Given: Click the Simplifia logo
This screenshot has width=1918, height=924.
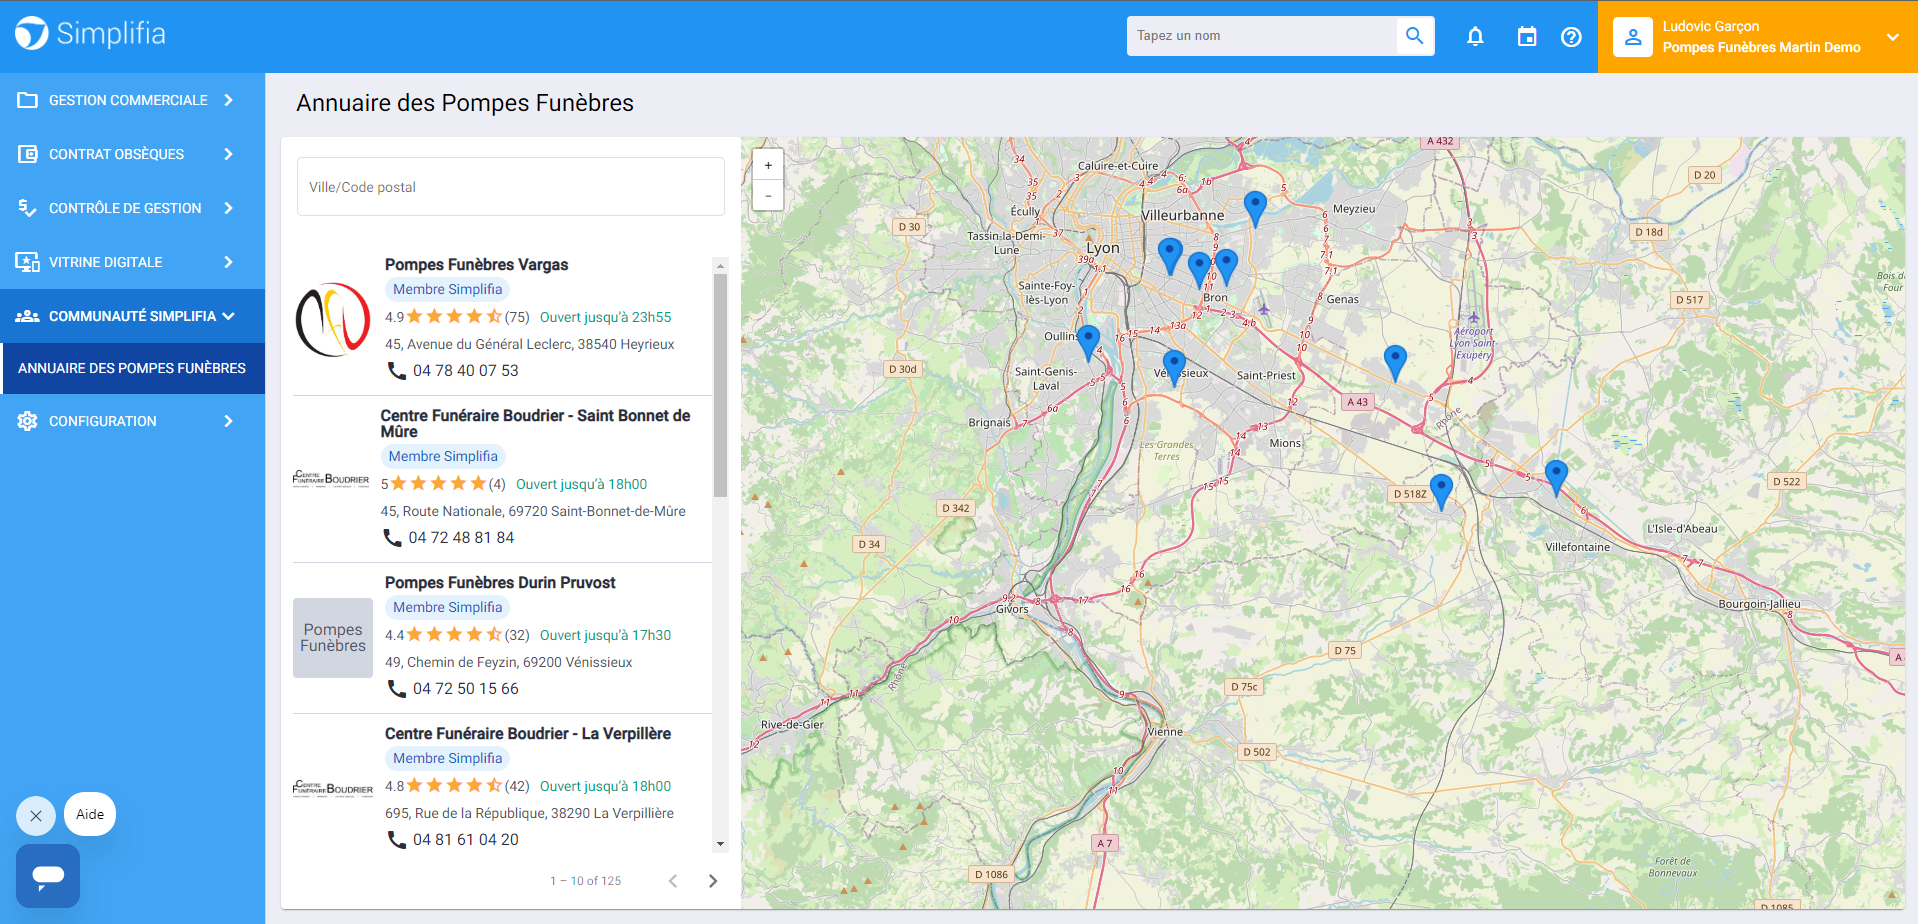Looking at the screenshot, I should tap(90, 34).
